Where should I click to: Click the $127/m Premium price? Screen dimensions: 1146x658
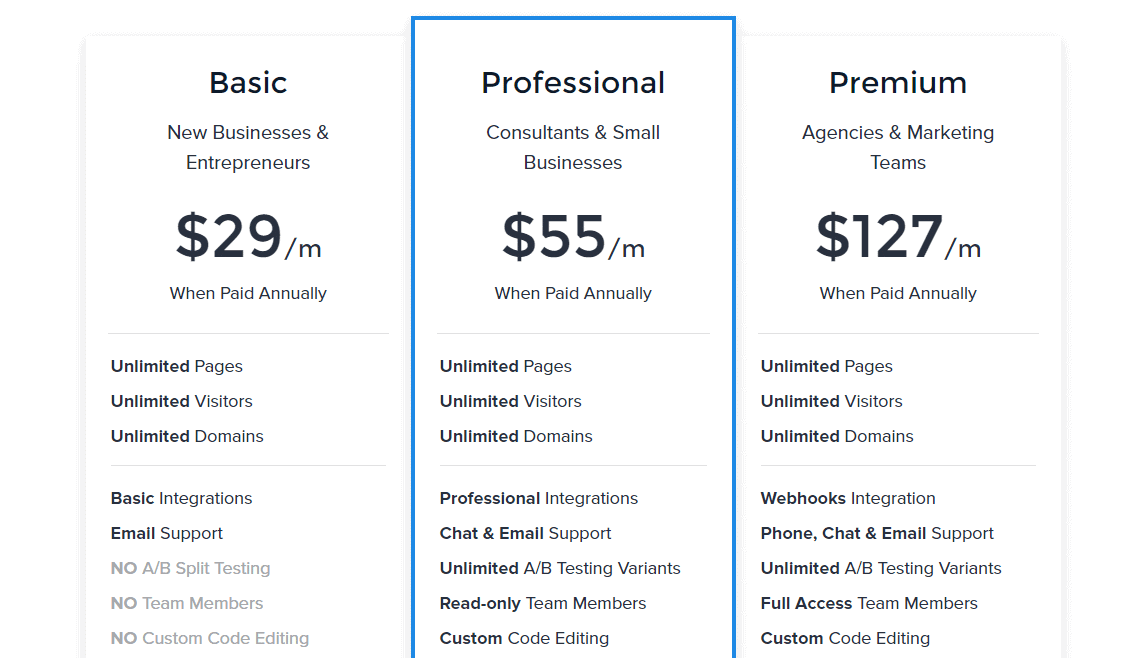click(898, 237)
